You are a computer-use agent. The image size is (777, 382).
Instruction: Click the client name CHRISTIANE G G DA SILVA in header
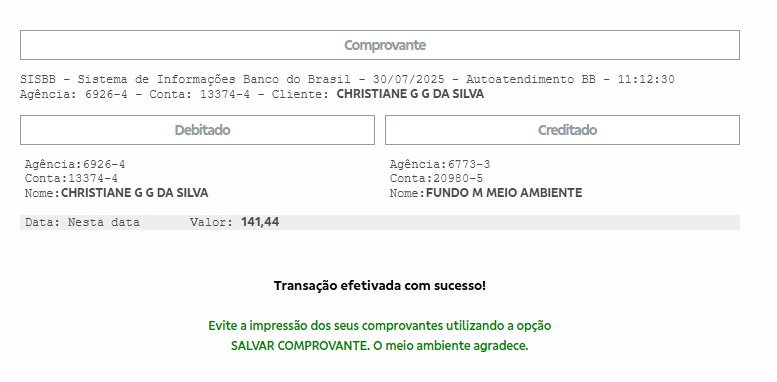click(410, 94)
